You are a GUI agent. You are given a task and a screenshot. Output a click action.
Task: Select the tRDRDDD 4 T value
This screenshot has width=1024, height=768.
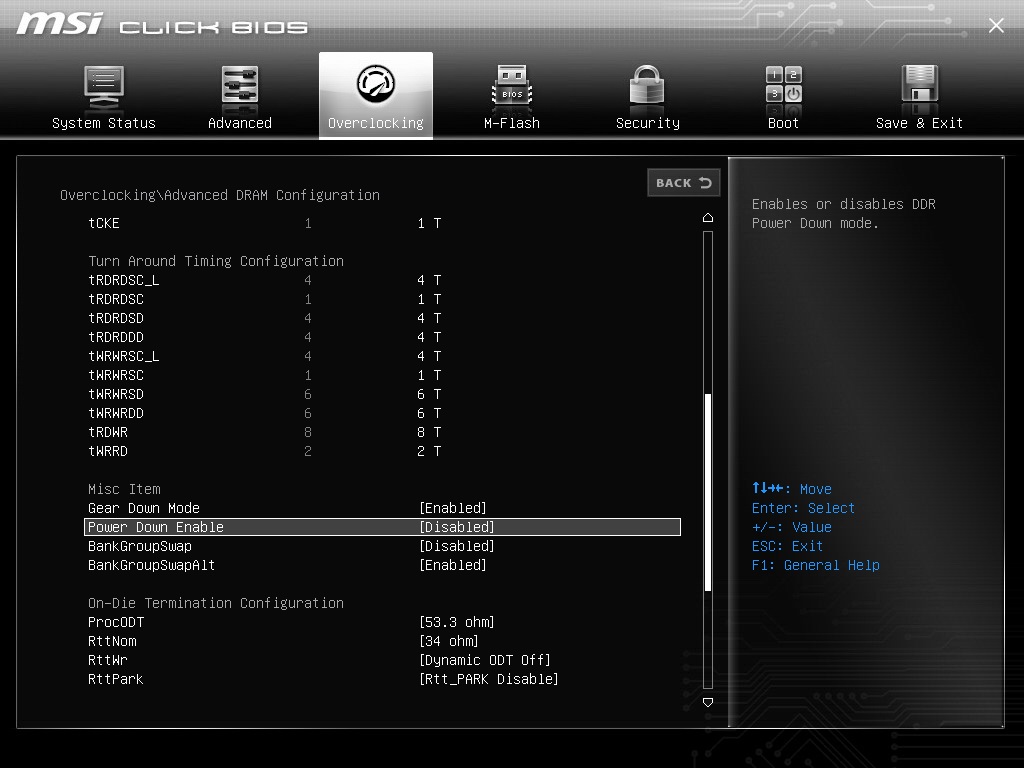tap(429, 337)
